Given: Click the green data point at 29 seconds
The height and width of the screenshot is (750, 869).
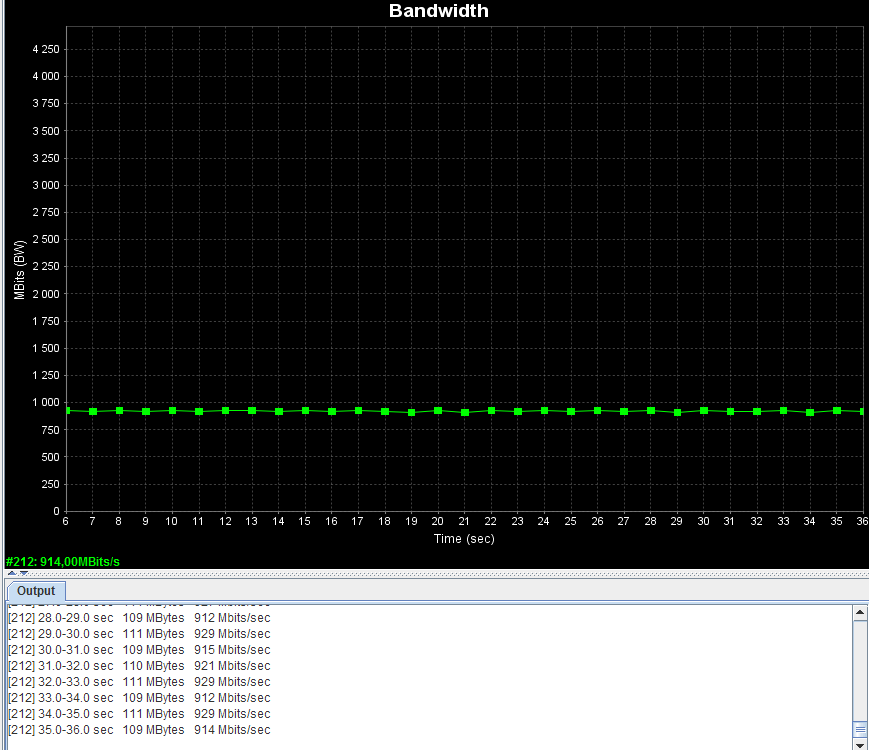Looking at the screenshot, I should (x=677, y=412).
